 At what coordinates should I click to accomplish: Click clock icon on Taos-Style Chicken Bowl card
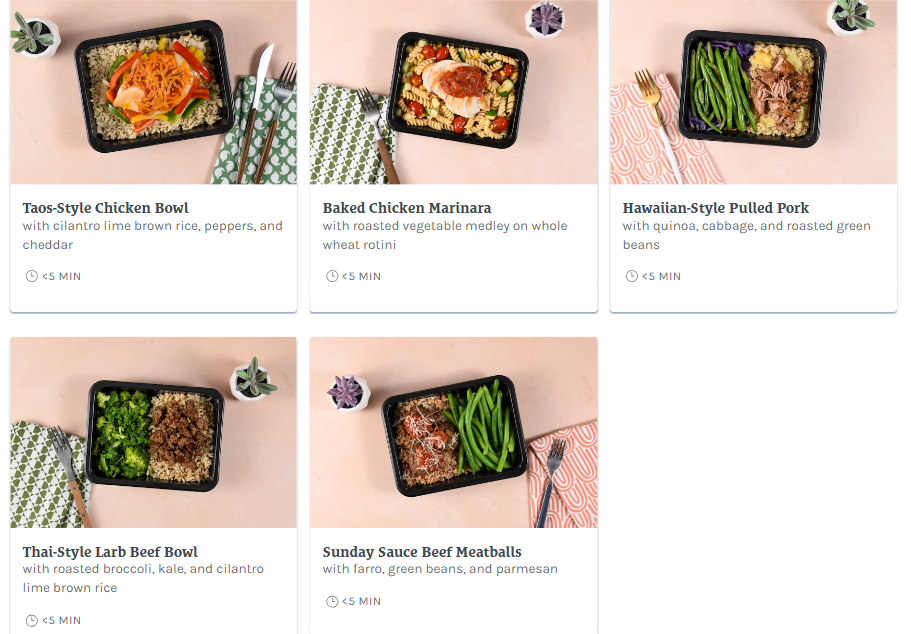tap(31, 277)
